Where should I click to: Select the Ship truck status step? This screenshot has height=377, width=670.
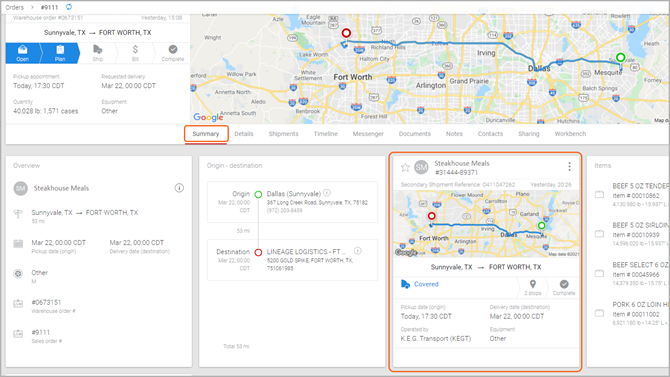coord(97,53)
